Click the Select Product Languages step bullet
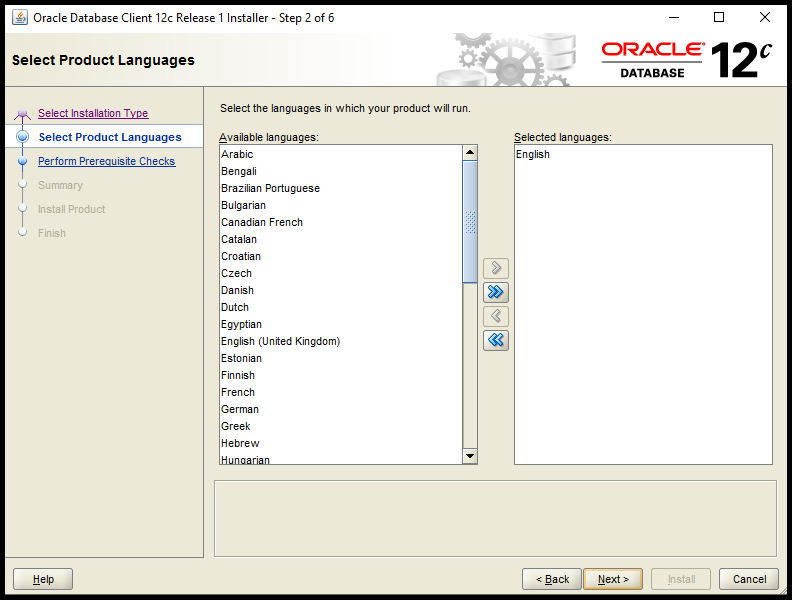This screenshot has height=600, width=792. pyautogui.click(x=22, y=137)
